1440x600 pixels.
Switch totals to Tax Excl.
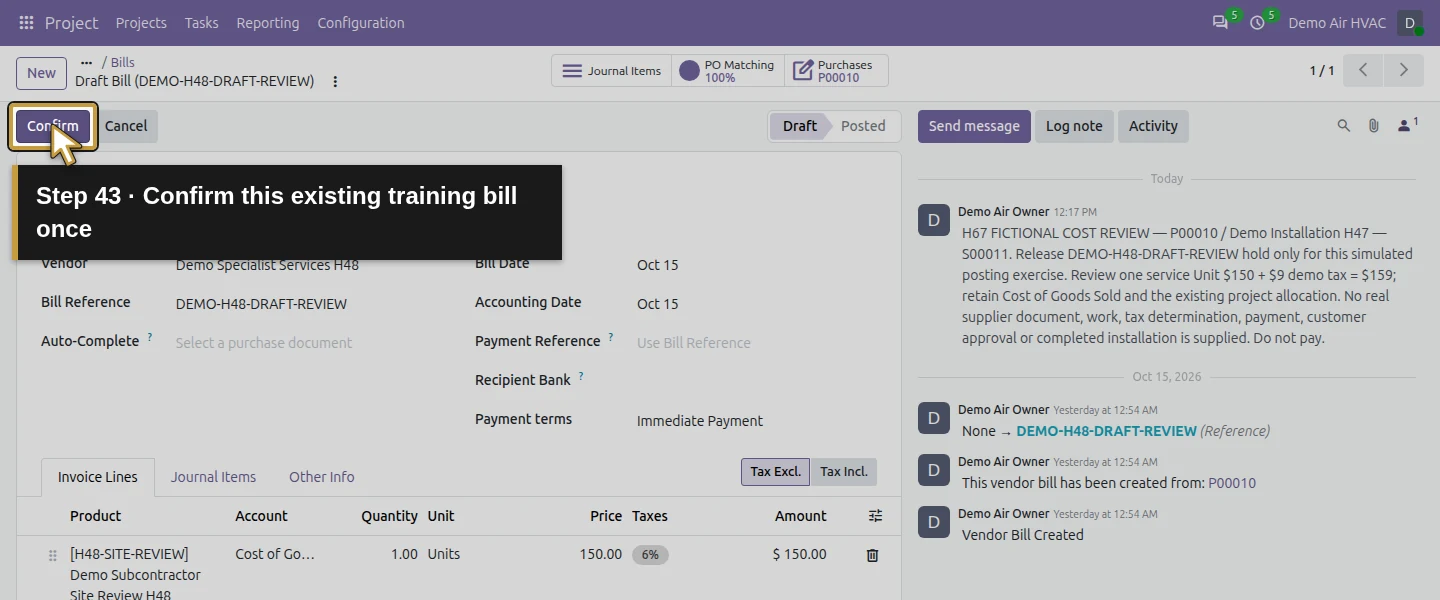[x=776, y=472]
